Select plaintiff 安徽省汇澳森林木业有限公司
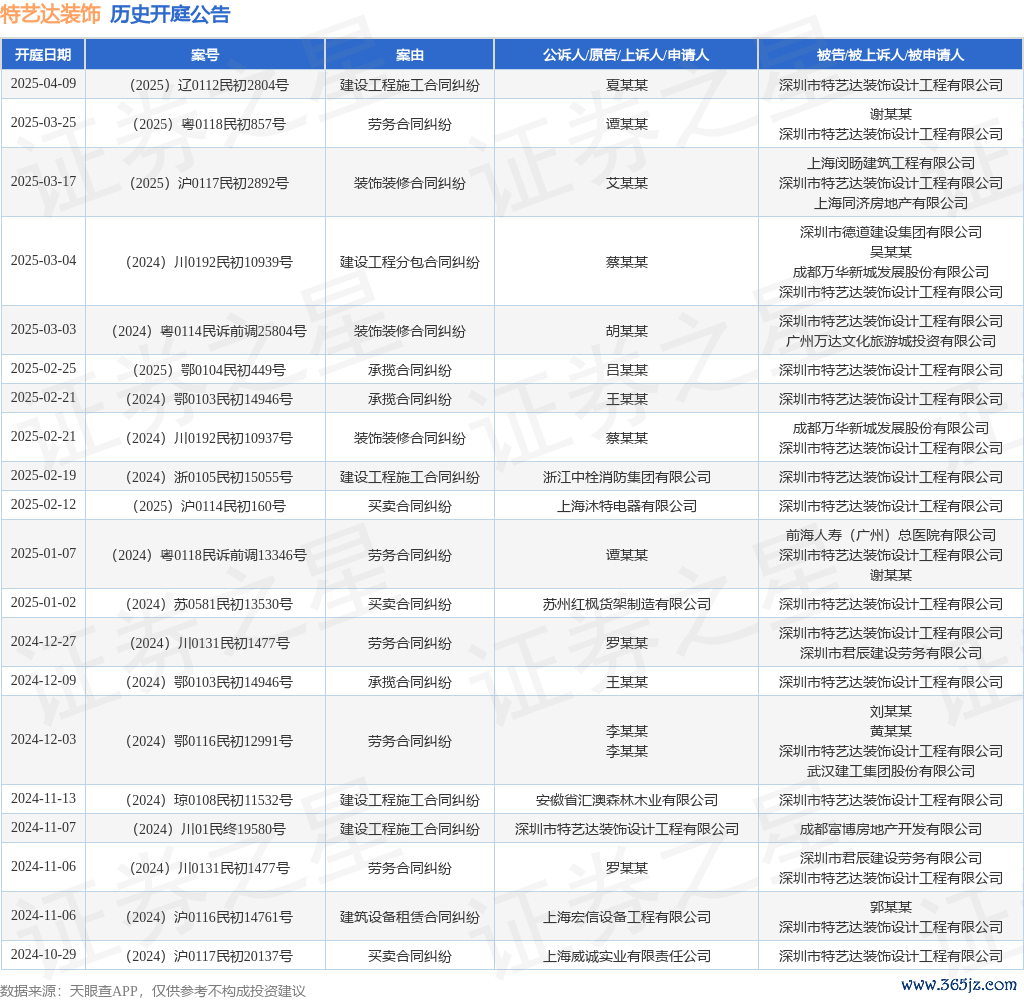This screenshot has height=1000, width=1024. 626,800
